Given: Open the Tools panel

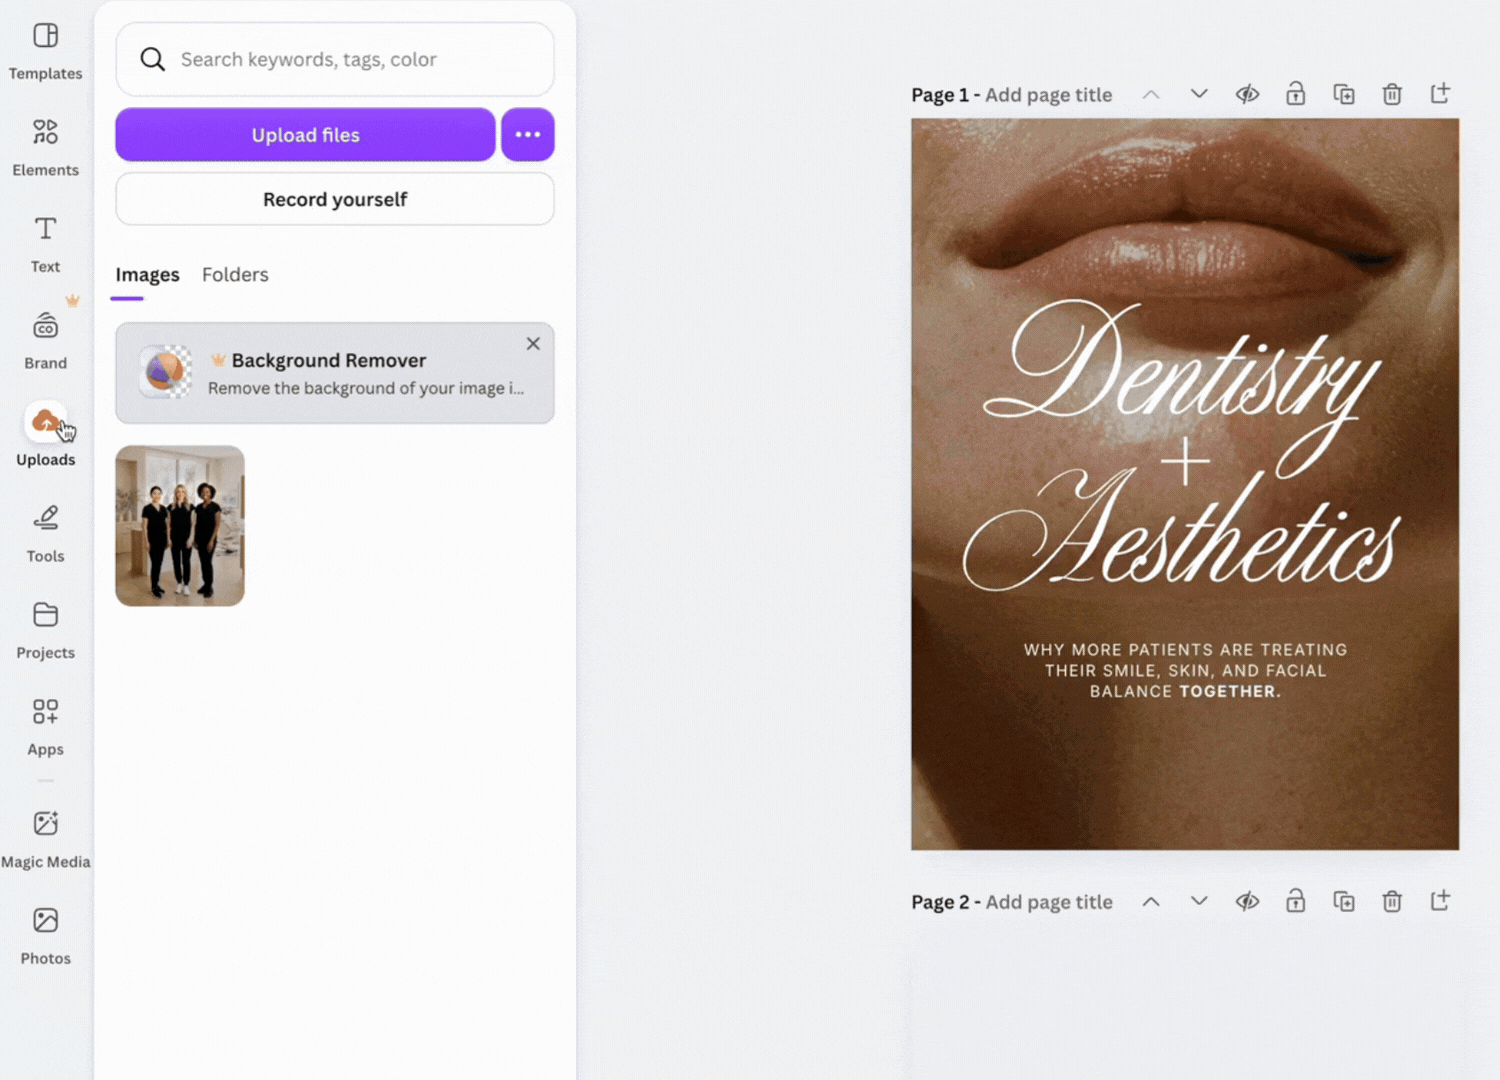Looking at the screenshot, I should [45, 534].
